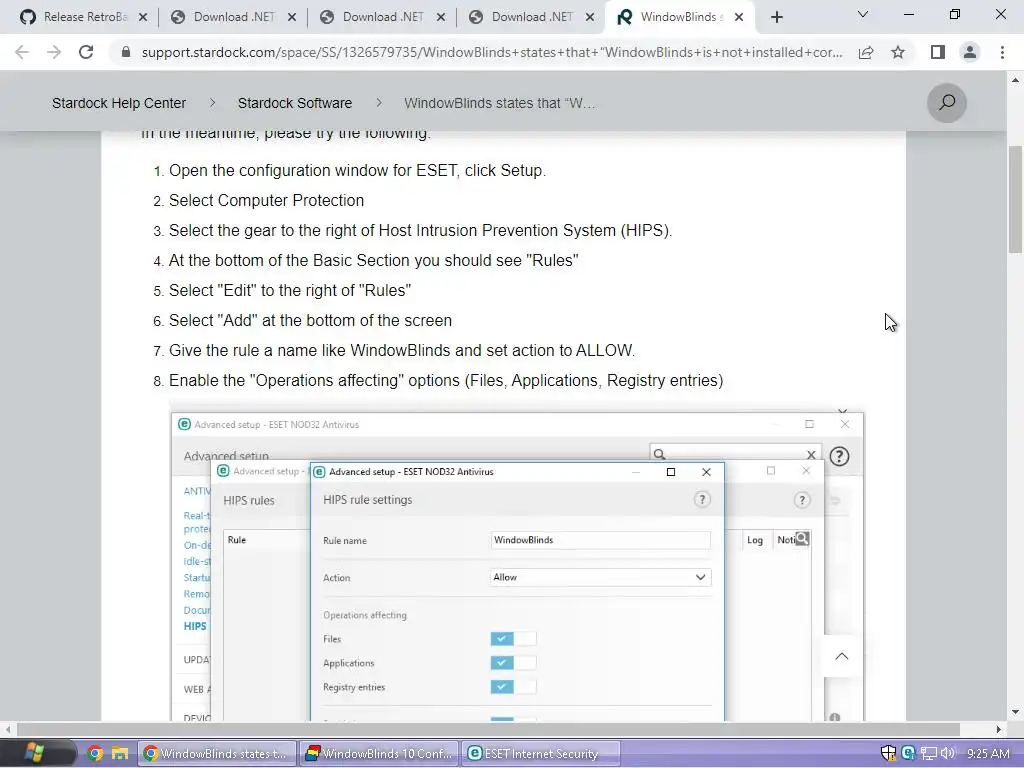Screen dimensions: 1024x768
Task: Click the magnifier over the rules table
Action: 802,539
